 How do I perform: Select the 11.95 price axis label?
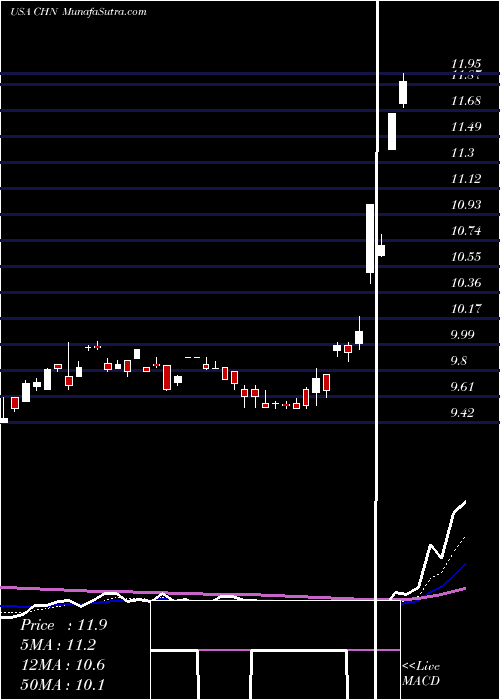tap(467, 66)
